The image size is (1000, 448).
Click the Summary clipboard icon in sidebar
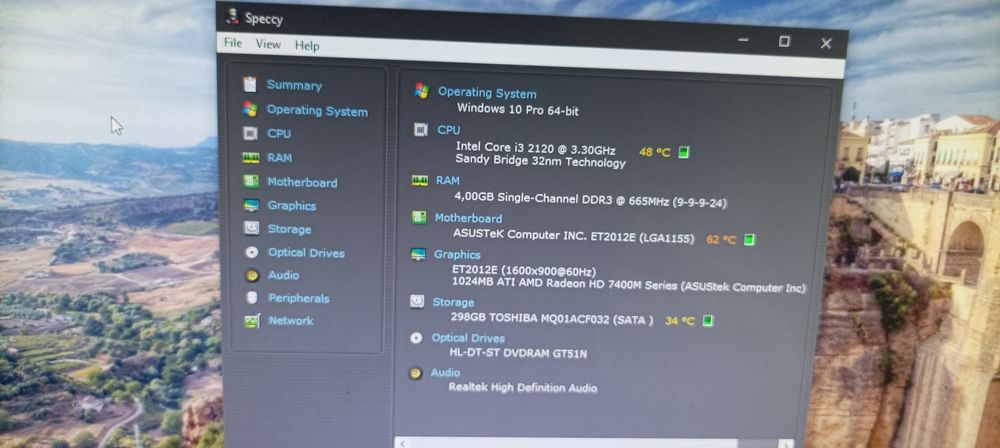point(250,84)
